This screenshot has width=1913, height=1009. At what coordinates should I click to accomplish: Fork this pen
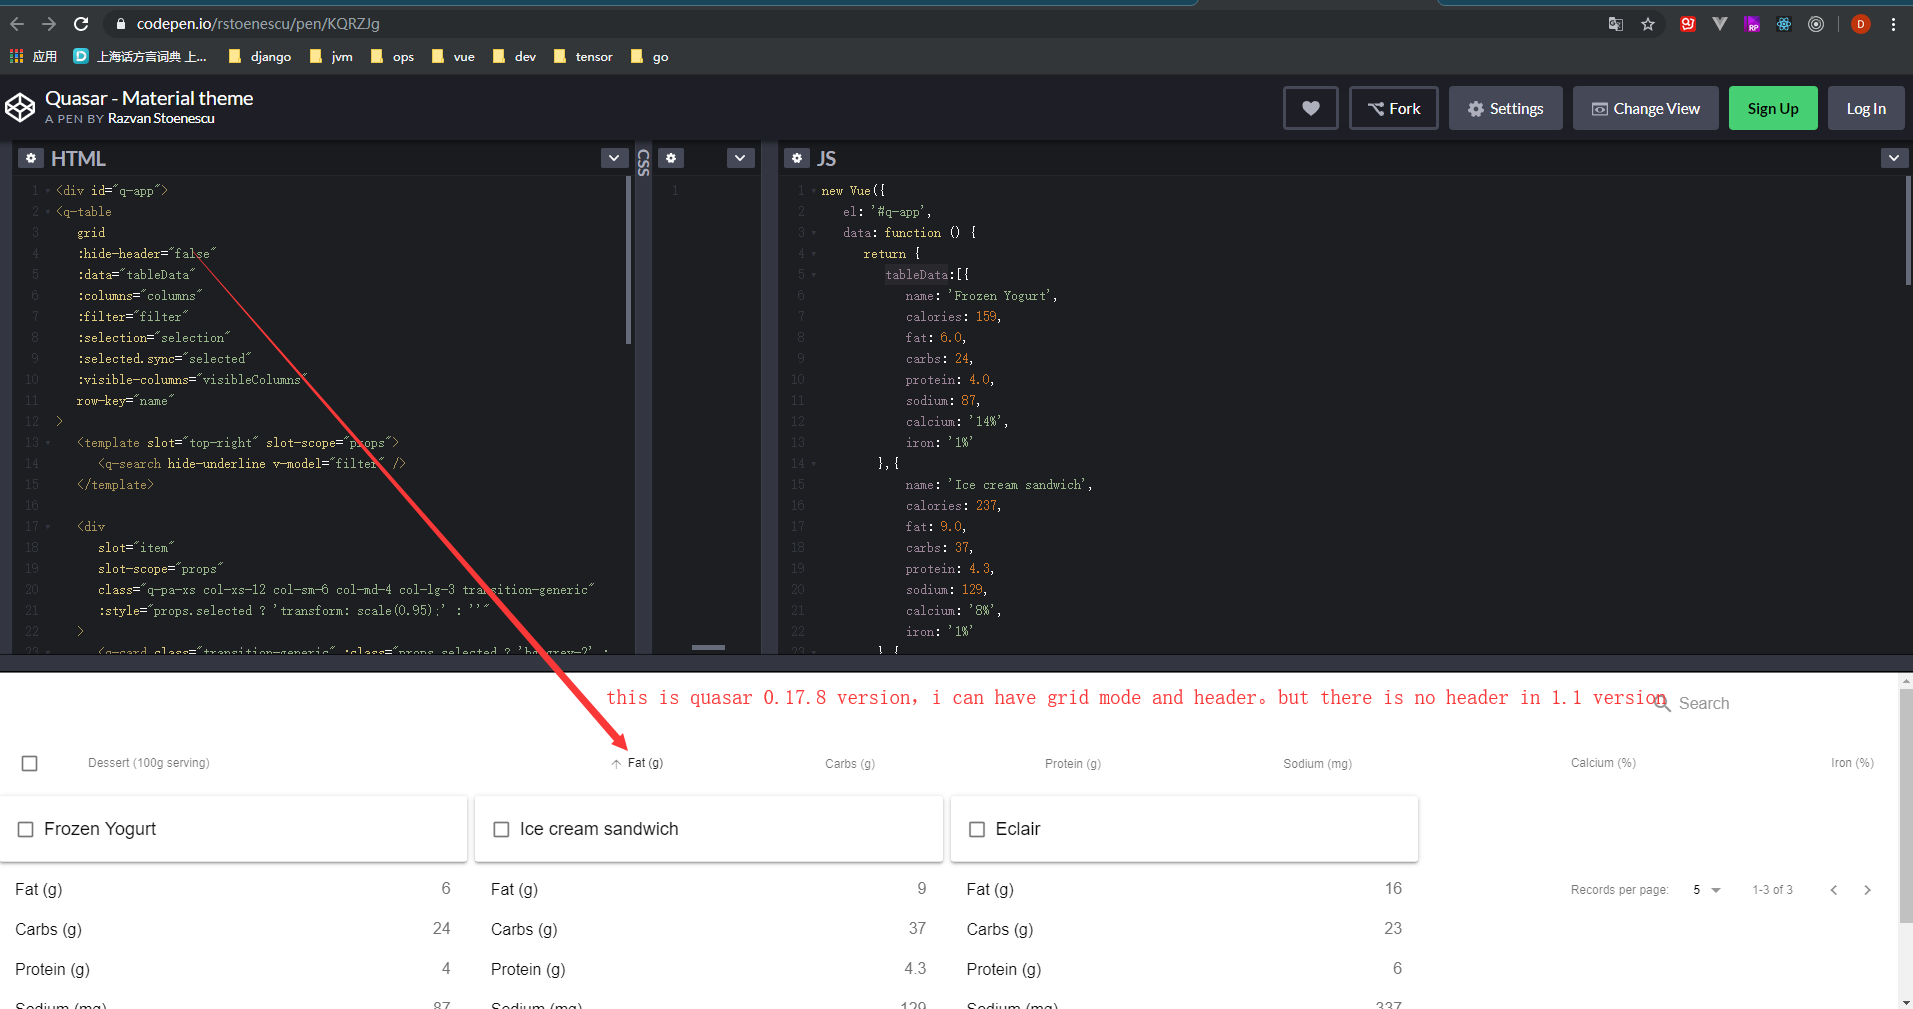(1393, 107)
